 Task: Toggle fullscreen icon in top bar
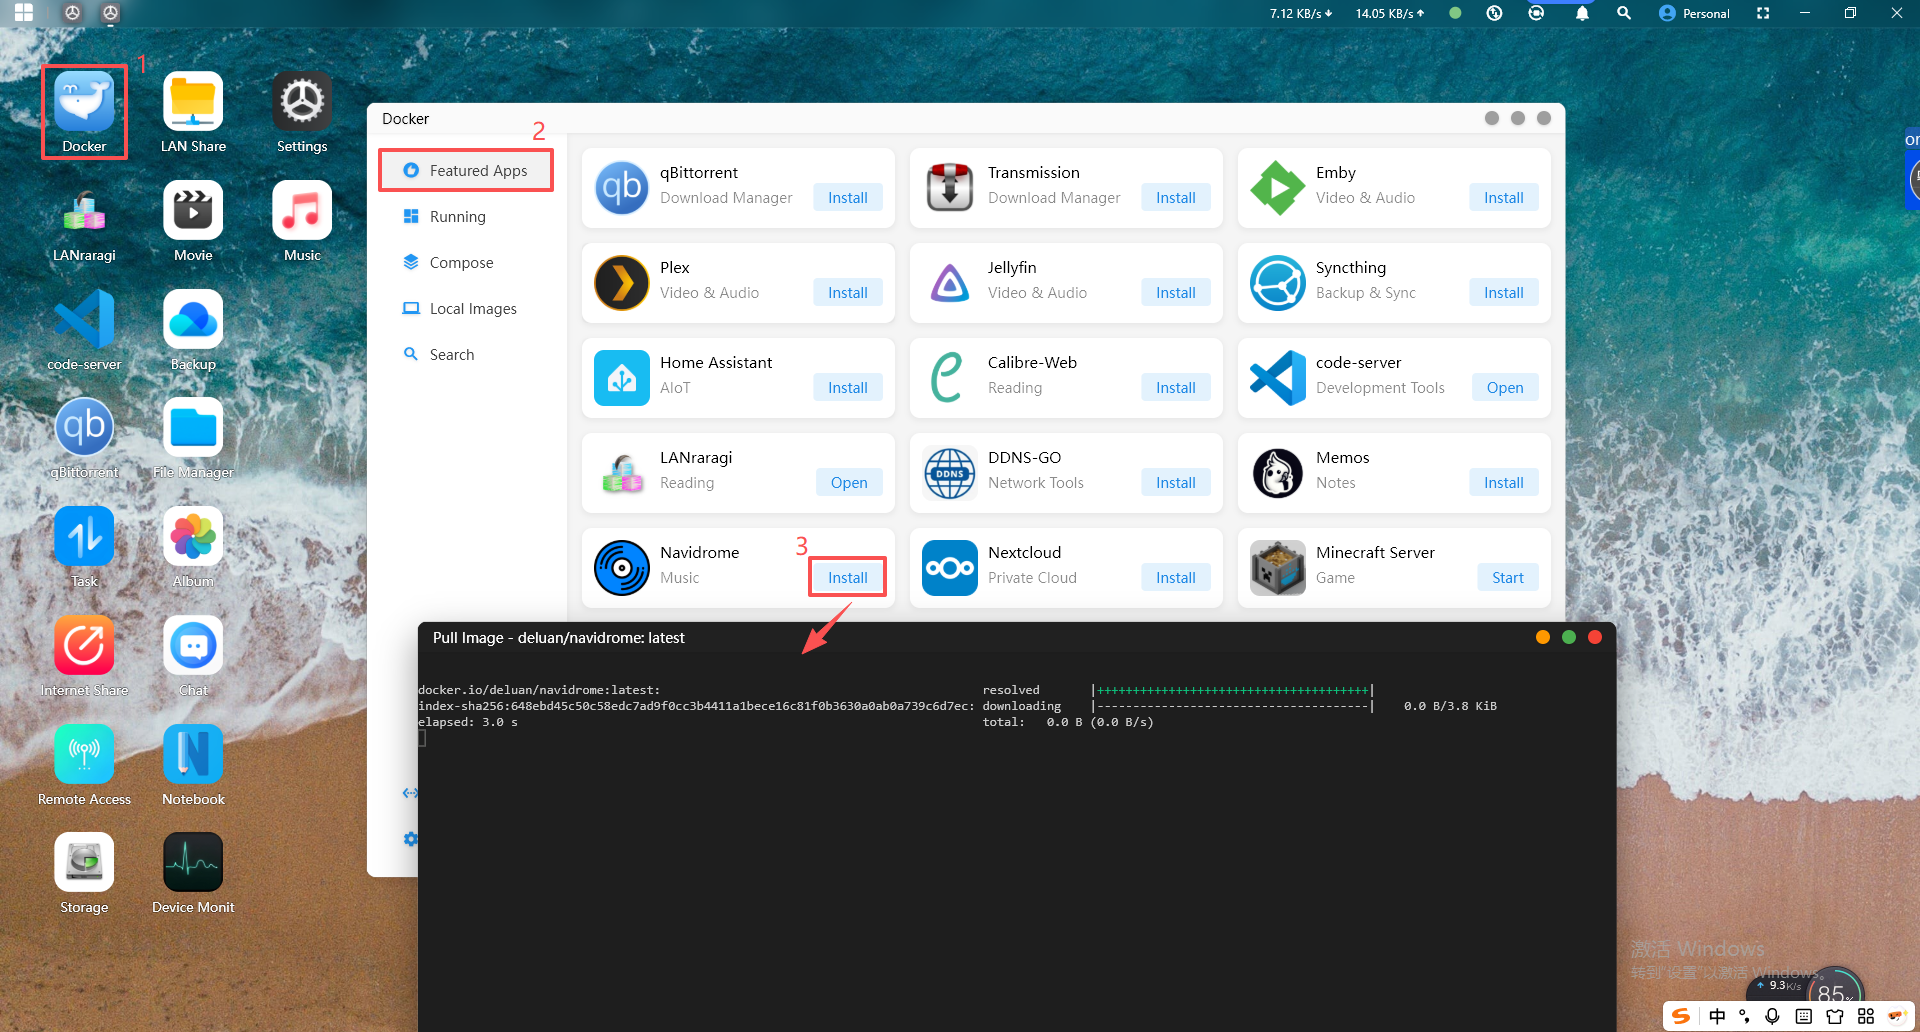point(1763,13)
